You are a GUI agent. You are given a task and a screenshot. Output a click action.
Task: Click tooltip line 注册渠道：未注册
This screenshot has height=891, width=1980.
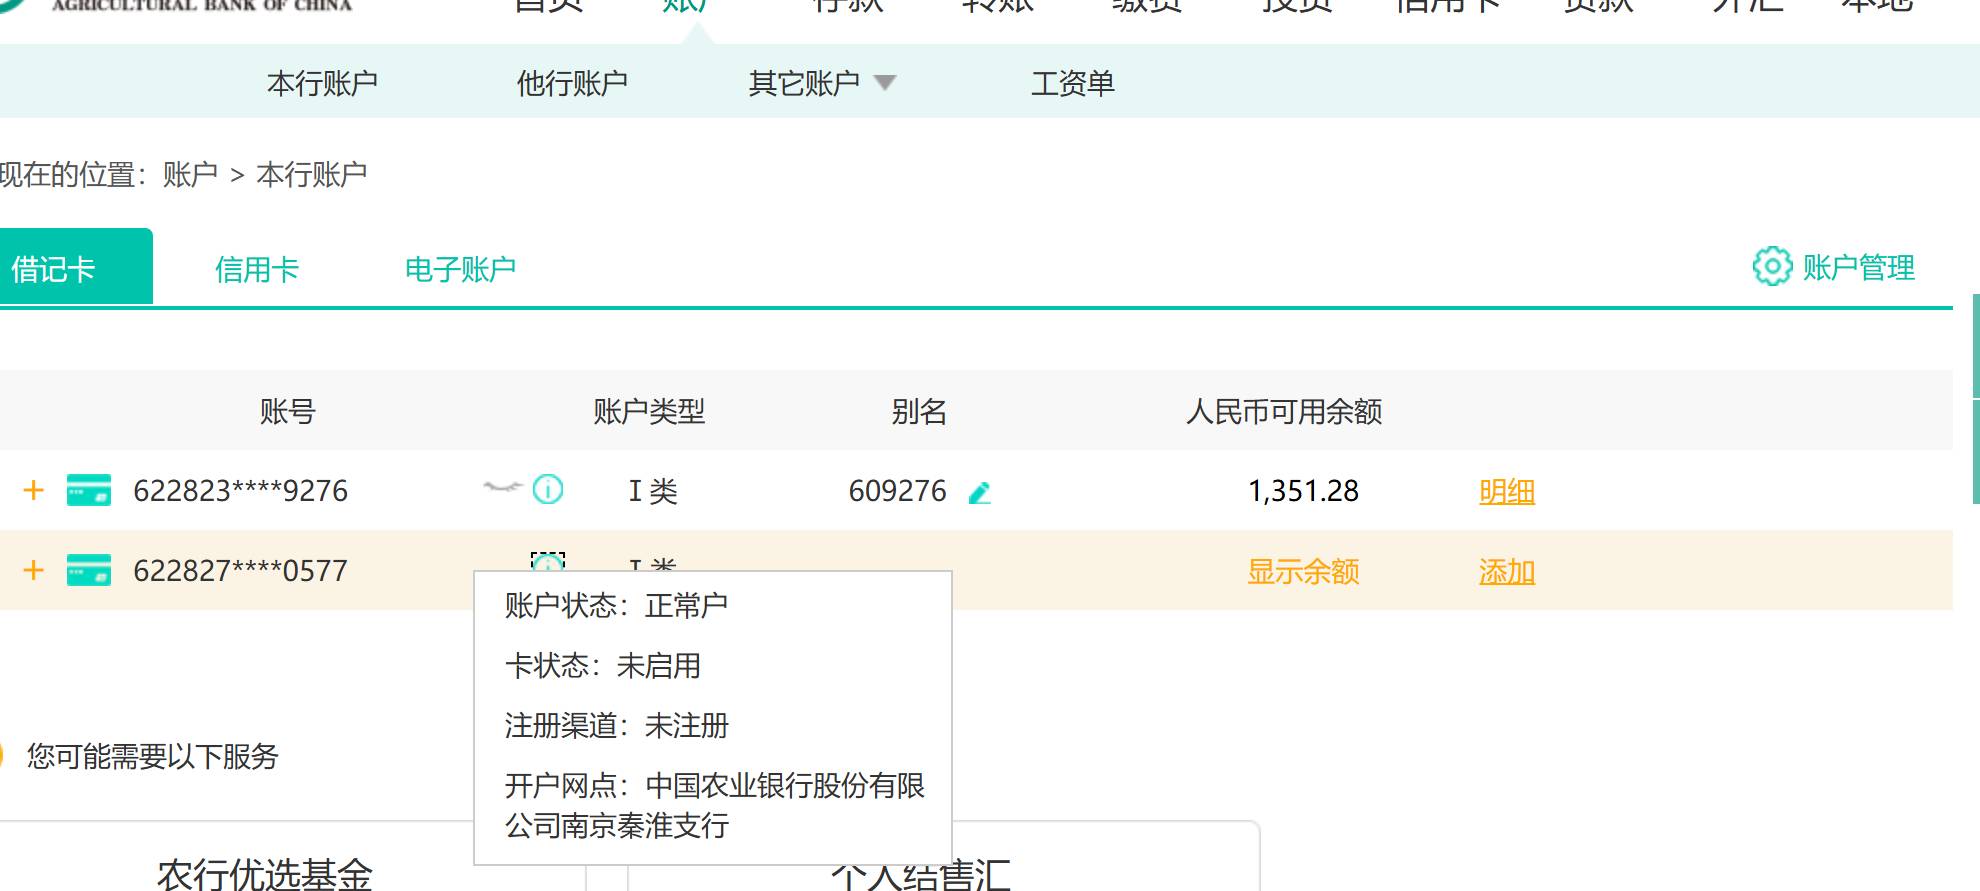coord(617,725)
